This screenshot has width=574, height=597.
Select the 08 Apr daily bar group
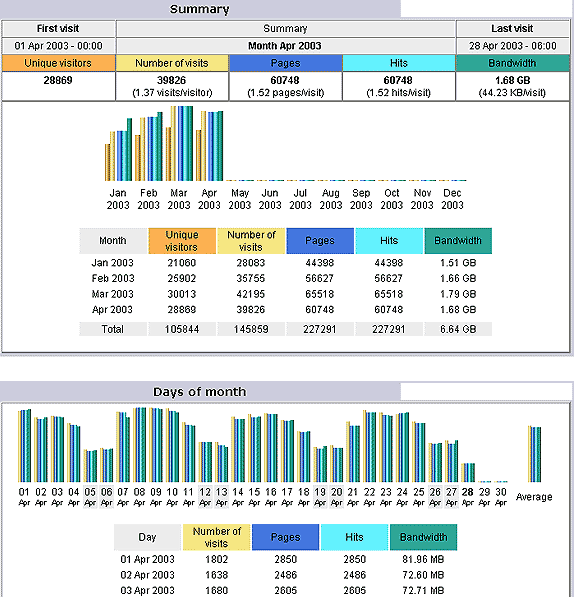139,445
